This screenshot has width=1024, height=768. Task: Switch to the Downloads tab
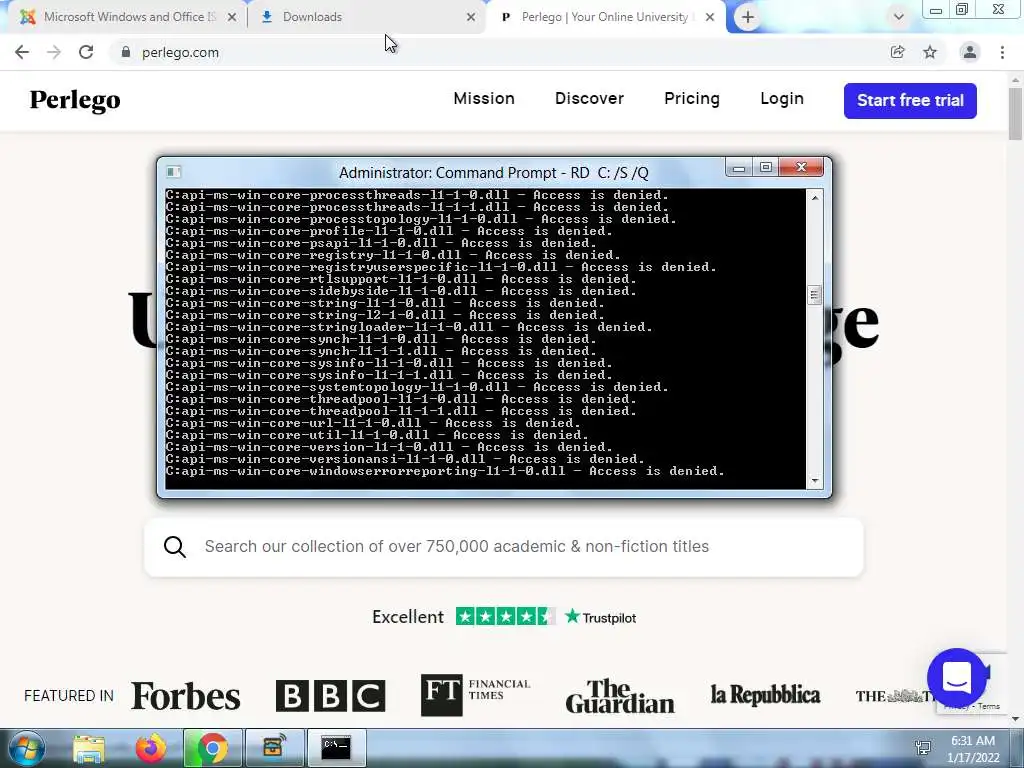point(368,17)
